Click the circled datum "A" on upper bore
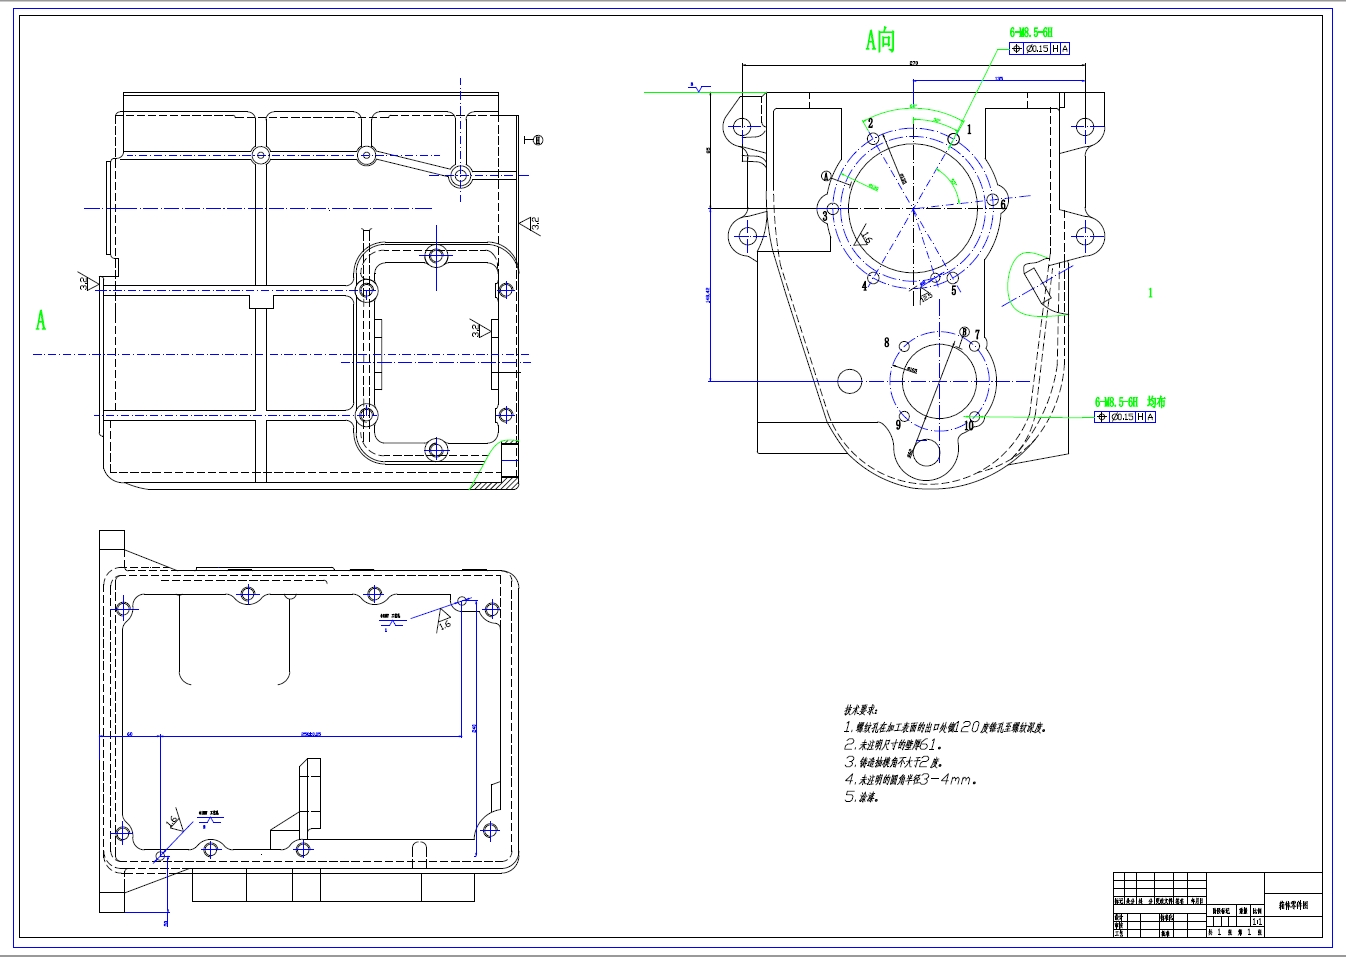This screenshot has height=957, width=1346. click(x=826, y=177)
